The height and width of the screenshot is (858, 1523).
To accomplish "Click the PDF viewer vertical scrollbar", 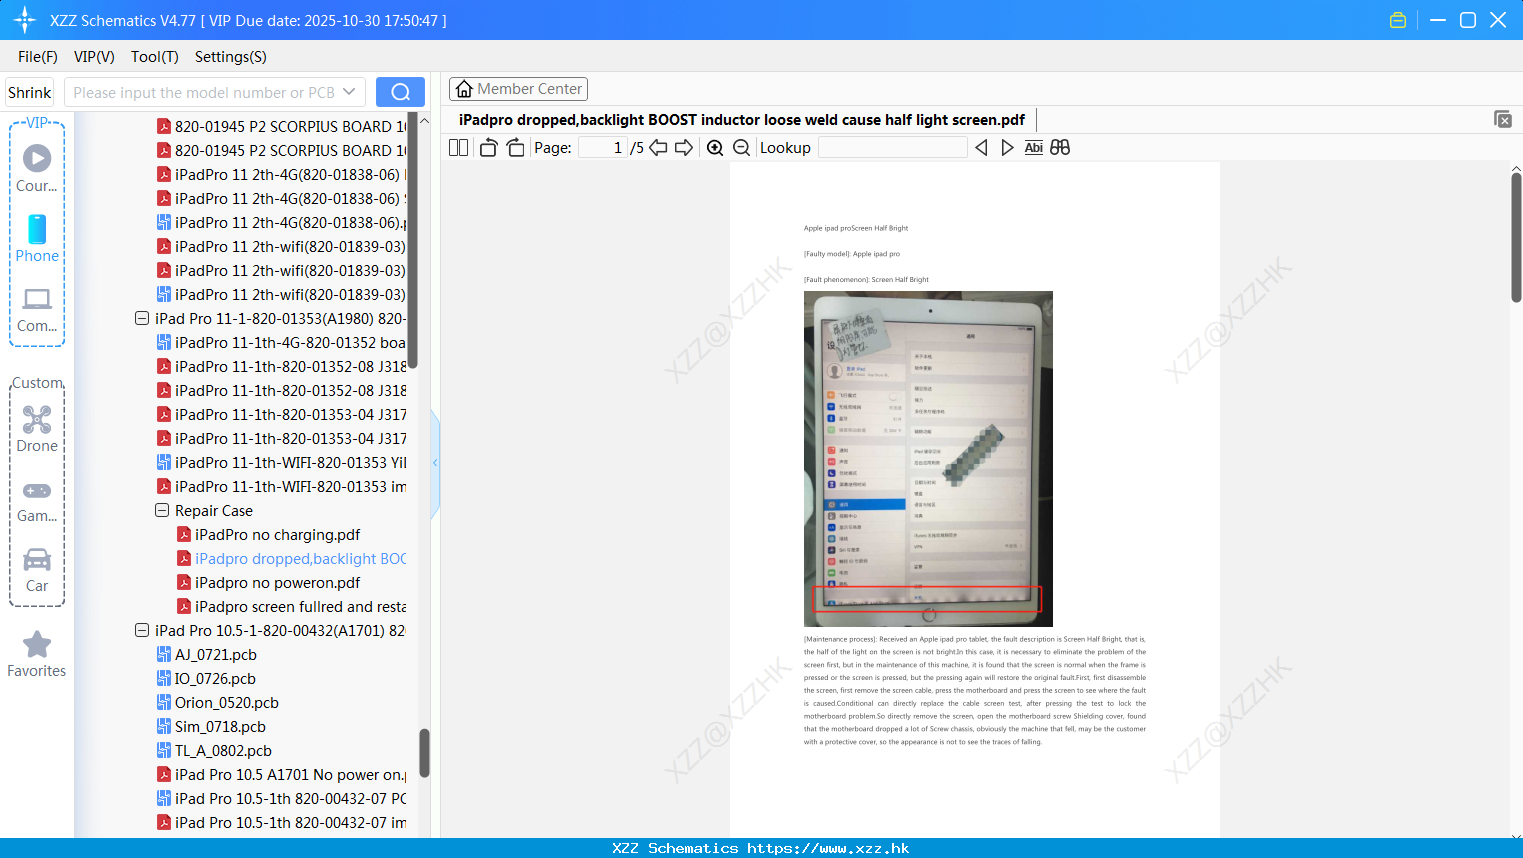I will coord(1516,237).
